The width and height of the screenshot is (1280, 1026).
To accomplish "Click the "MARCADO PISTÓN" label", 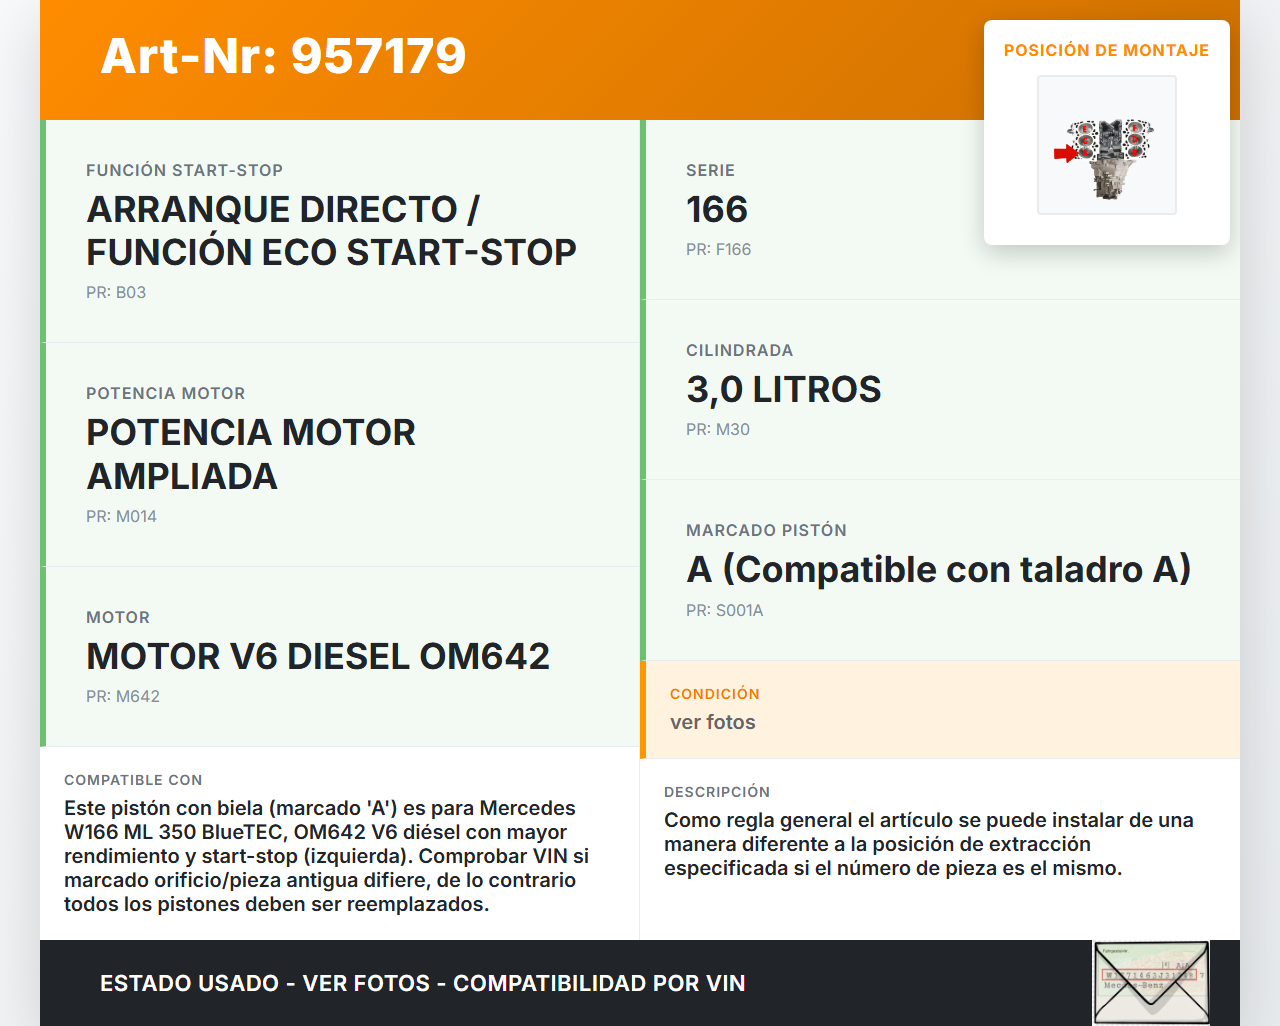I will pos(767,530).
